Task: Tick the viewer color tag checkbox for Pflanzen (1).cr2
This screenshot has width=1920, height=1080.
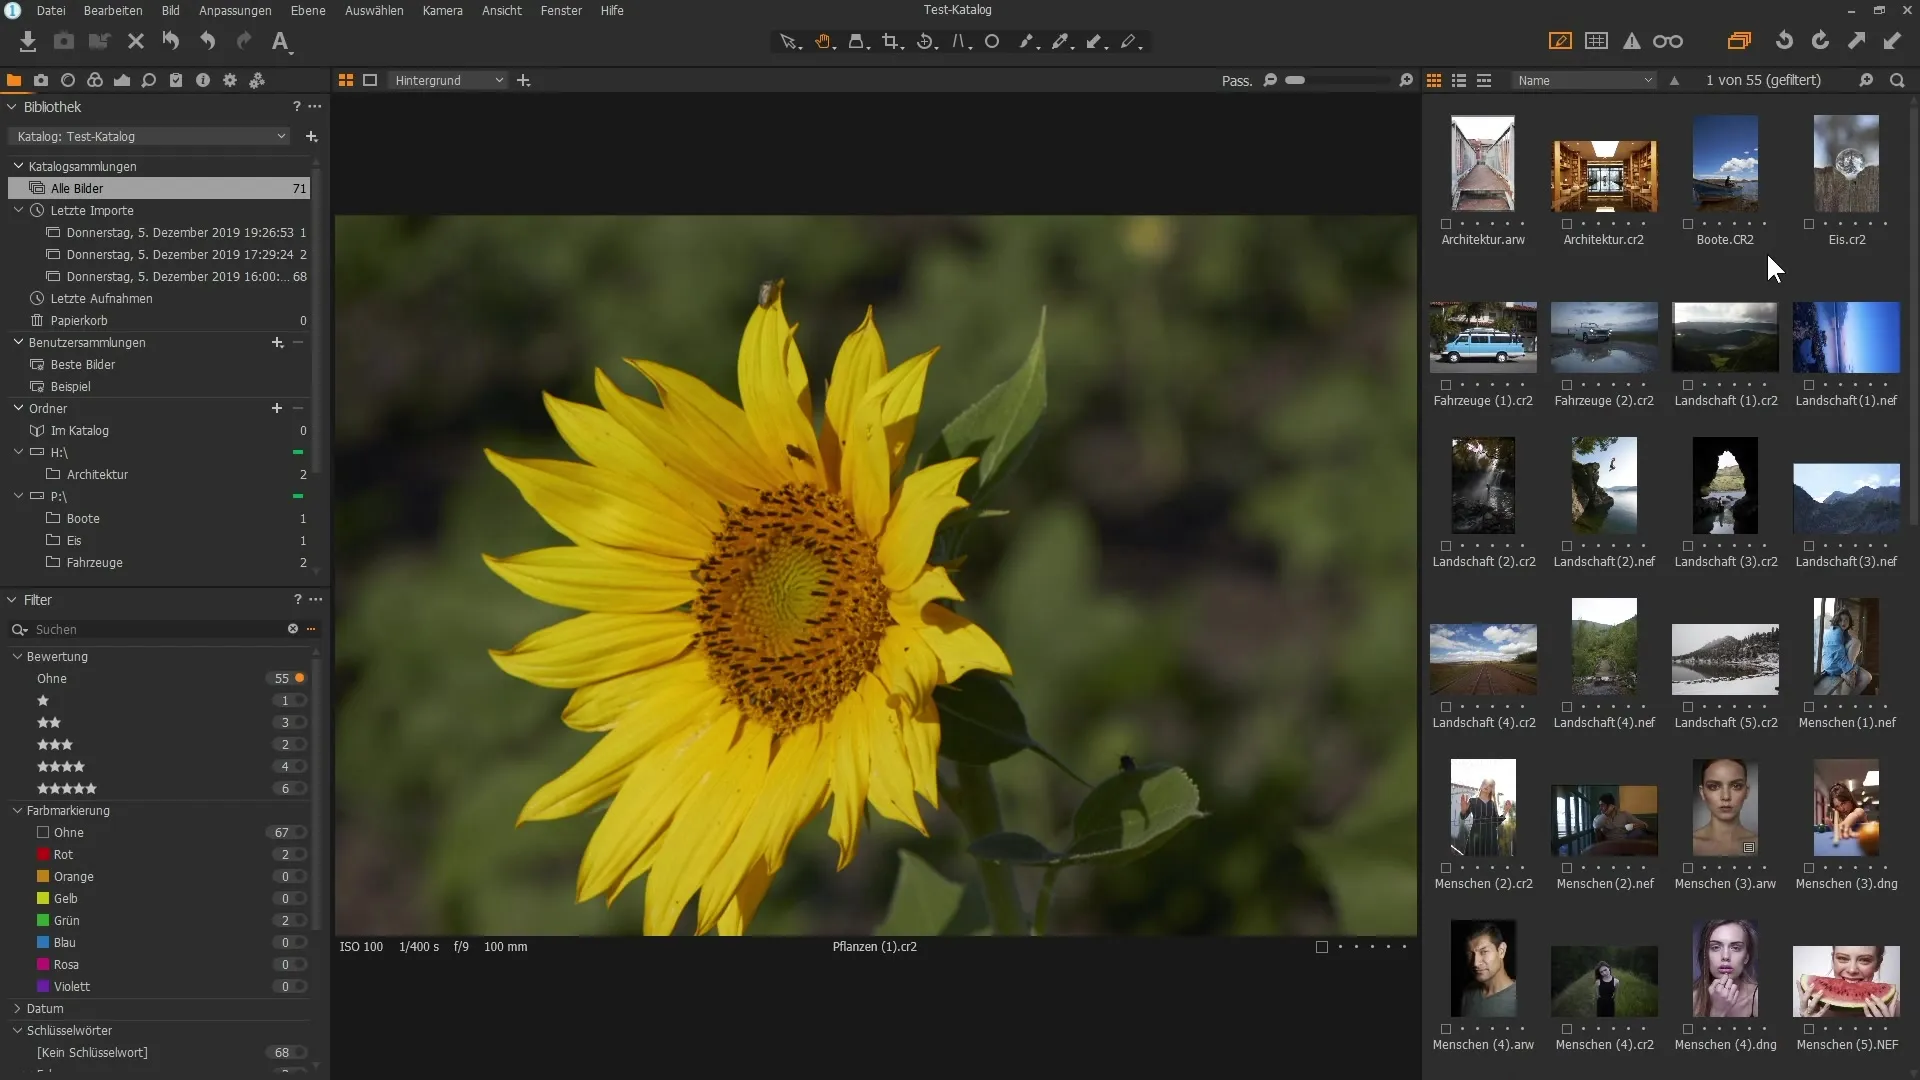Action: [x=1322, y=947]
